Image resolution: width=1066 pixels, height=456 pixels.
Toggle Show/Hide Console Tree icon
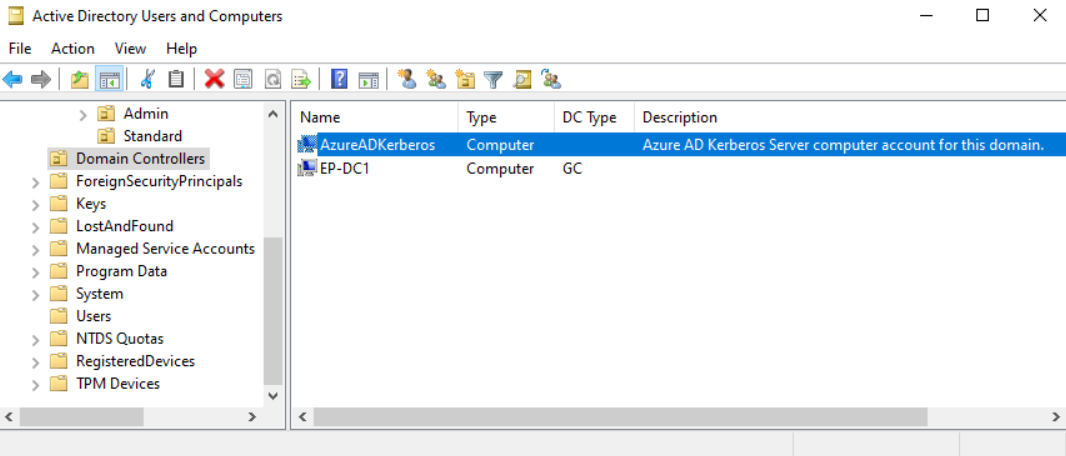(109, 80)
